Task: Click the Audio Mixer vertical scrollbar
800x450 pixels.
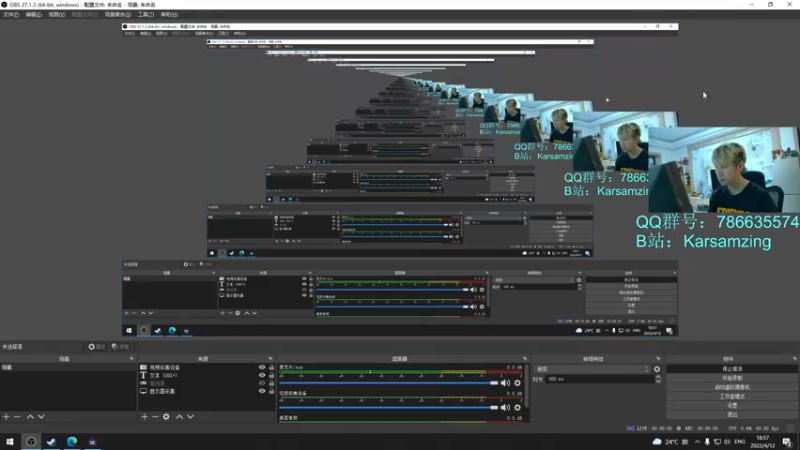Action: point(527,386)
